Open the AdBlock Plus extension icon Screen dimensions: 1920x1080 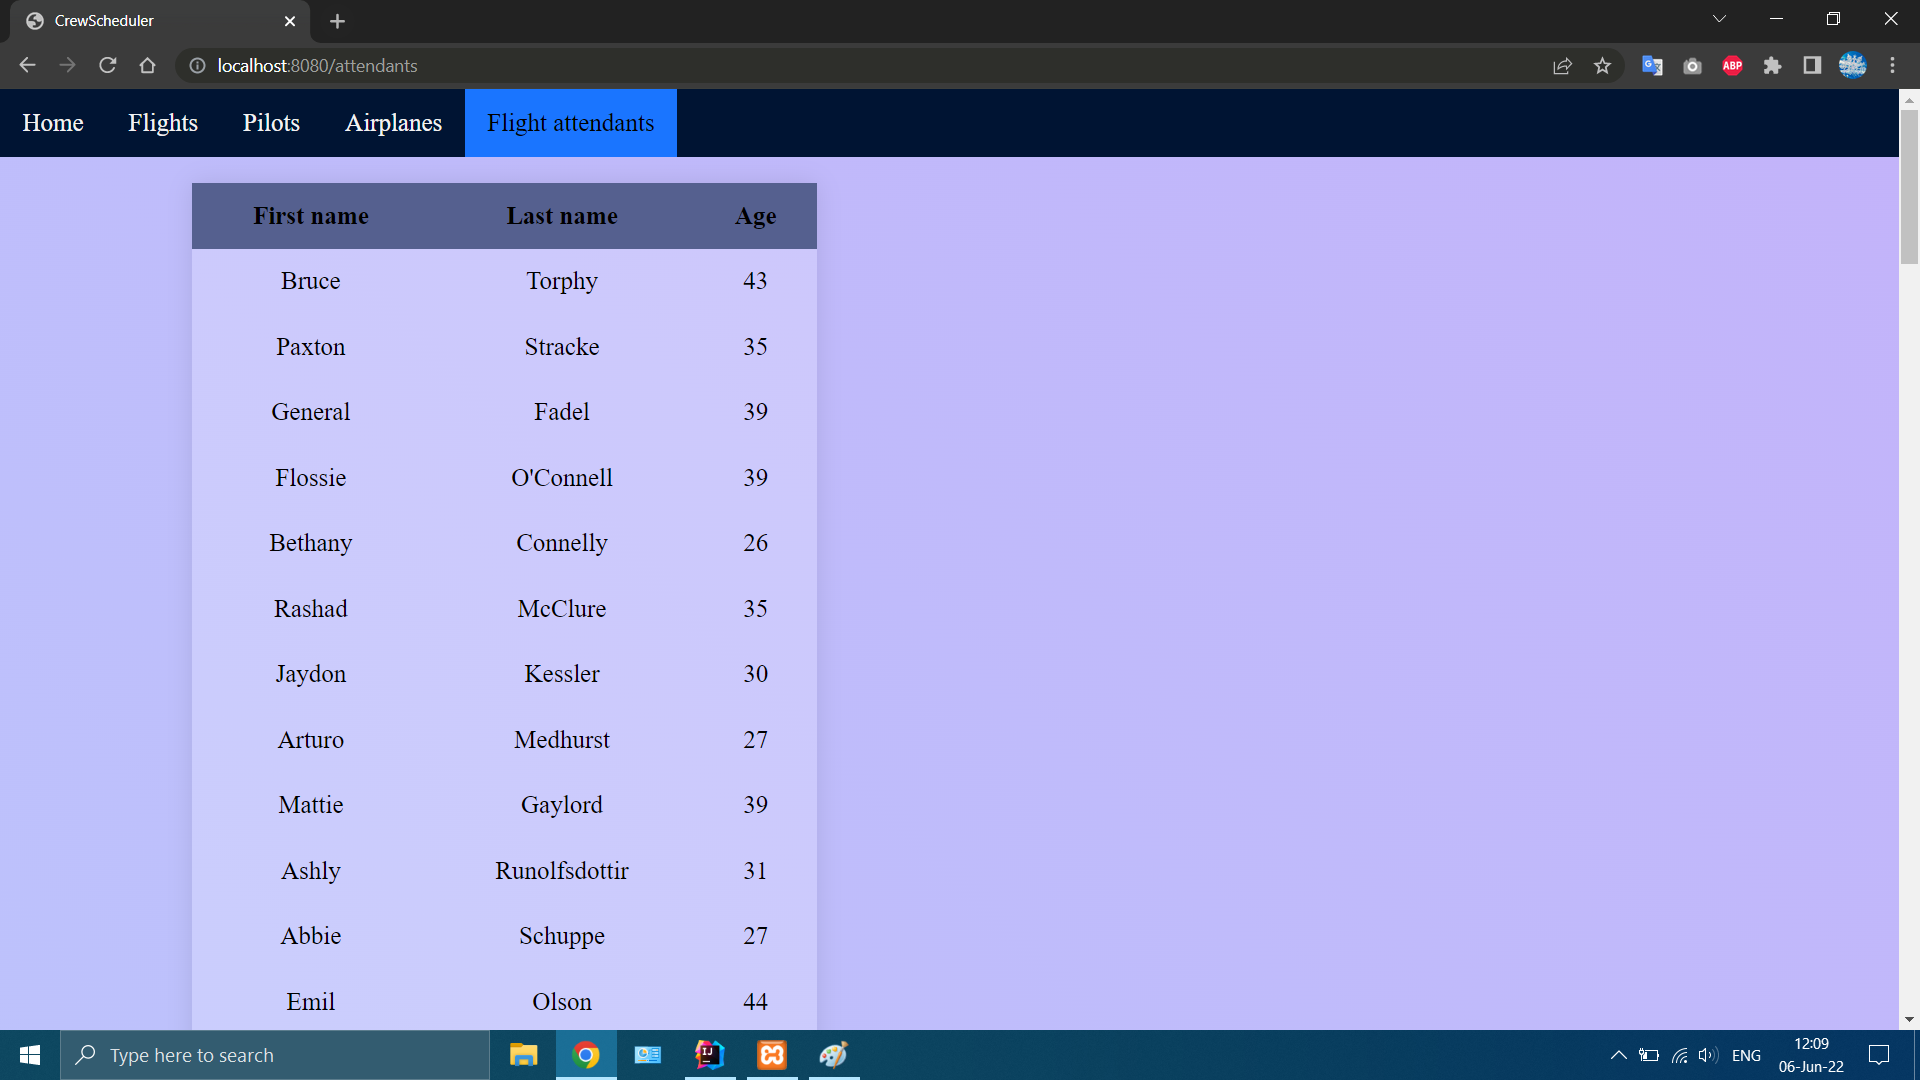point(1732,66)
